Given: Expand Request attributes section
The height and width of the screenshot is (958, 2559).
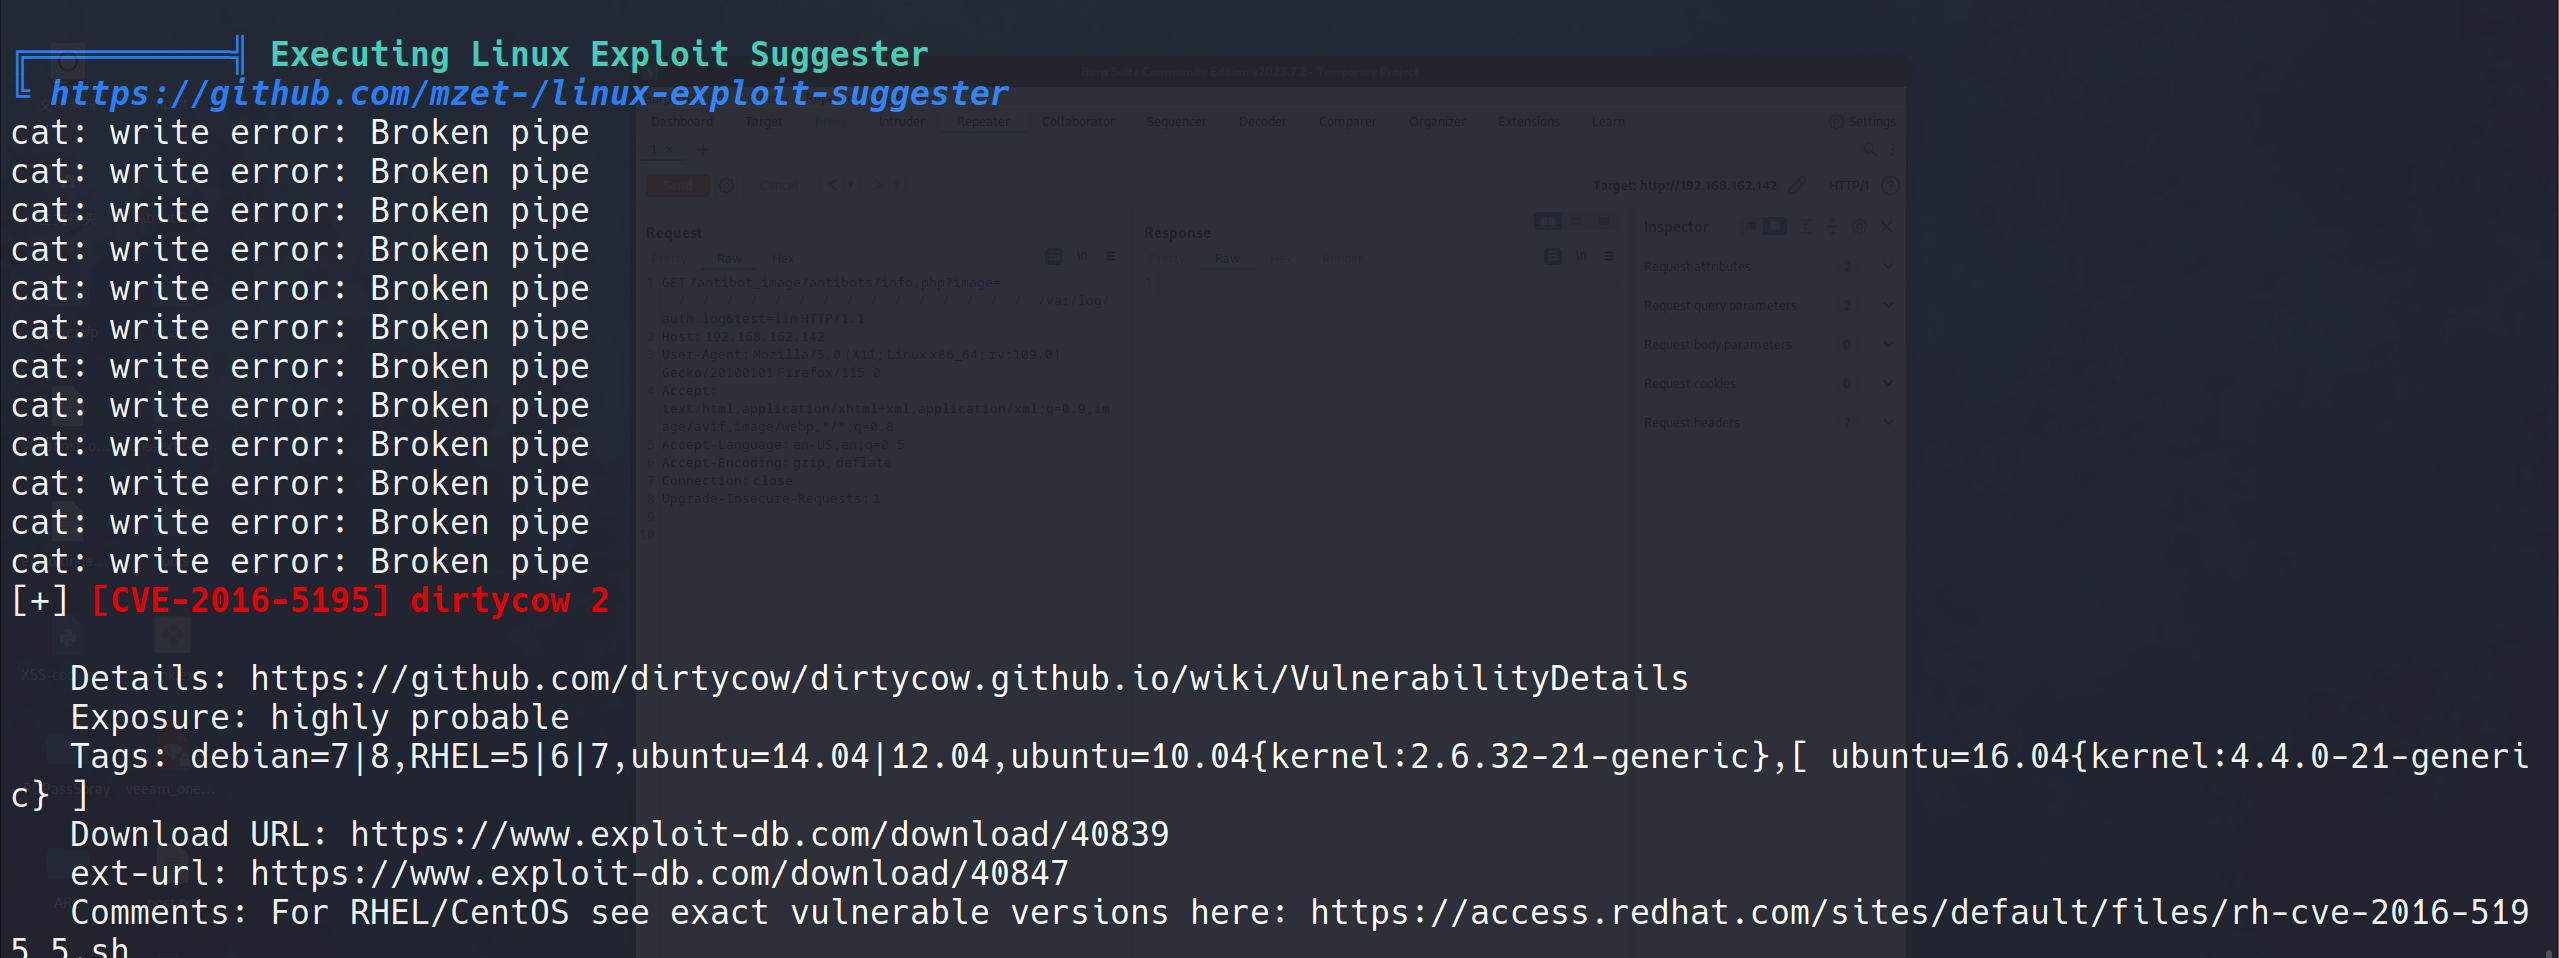Looking at the screenshot, I should (x=1888, y=266).
